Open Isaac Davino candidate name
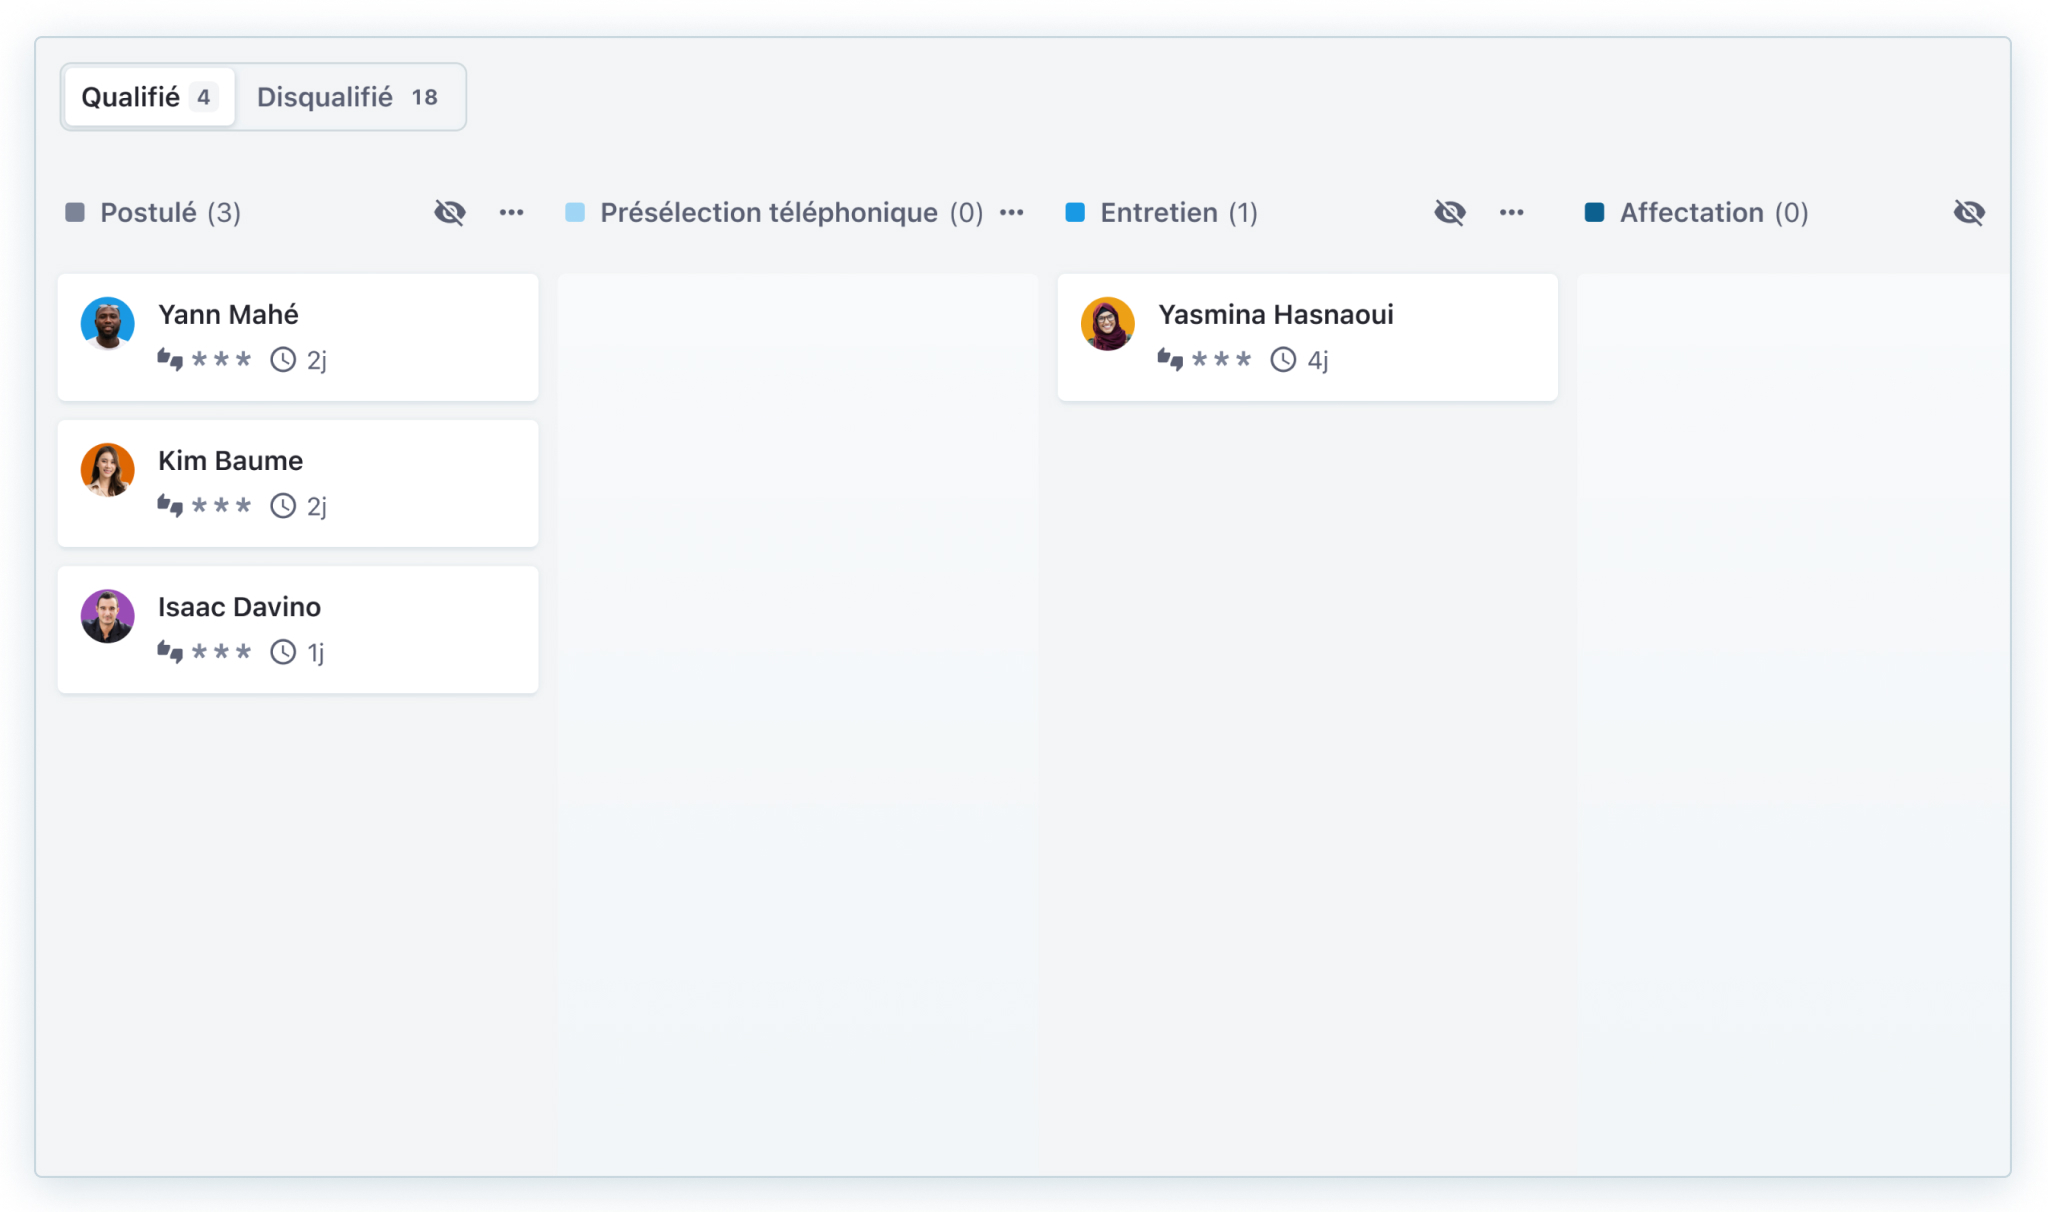The width and height of the screenshot is (2048, 1212). (x=239, y=607)
